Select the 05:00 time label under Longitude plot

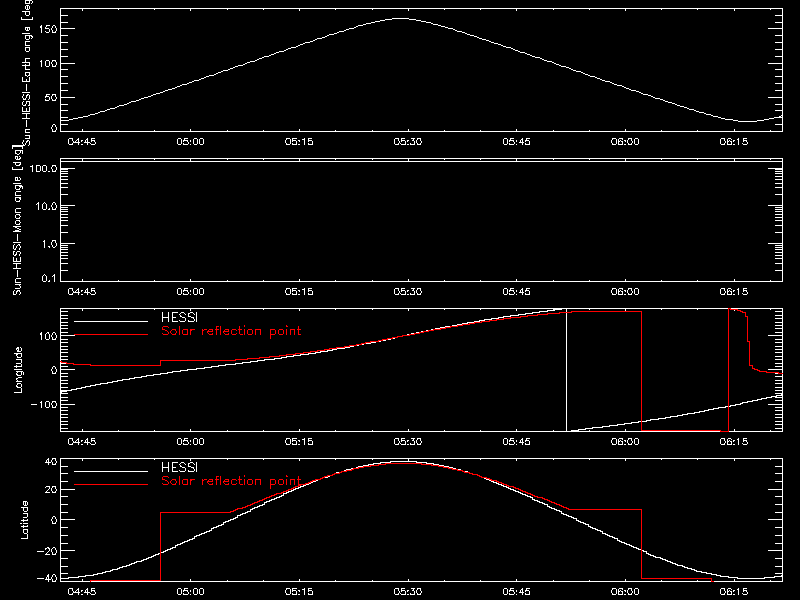click(190, 441)
